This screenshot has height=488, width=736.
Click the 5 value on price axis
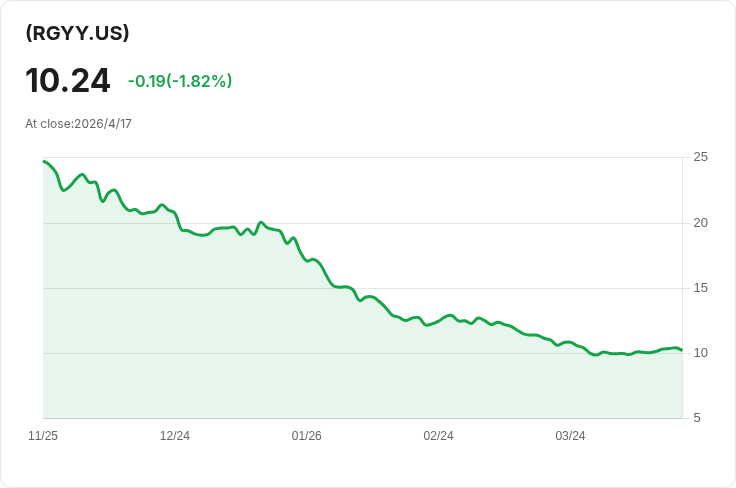pyautogui.click(x=697, y=418)
